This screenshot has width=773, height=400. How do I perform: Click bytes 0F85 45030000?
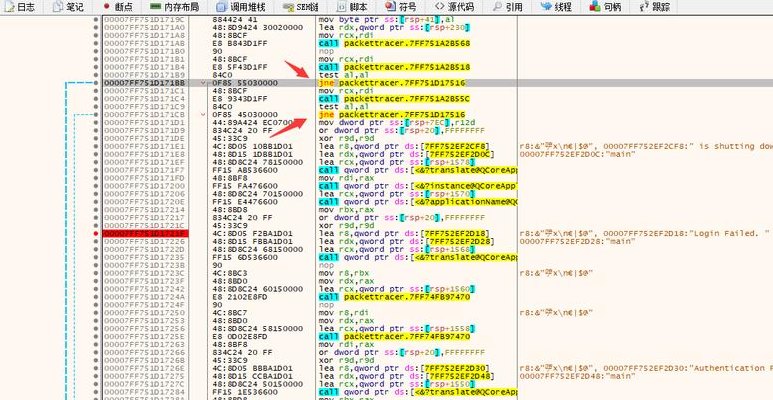pos(245,114)
